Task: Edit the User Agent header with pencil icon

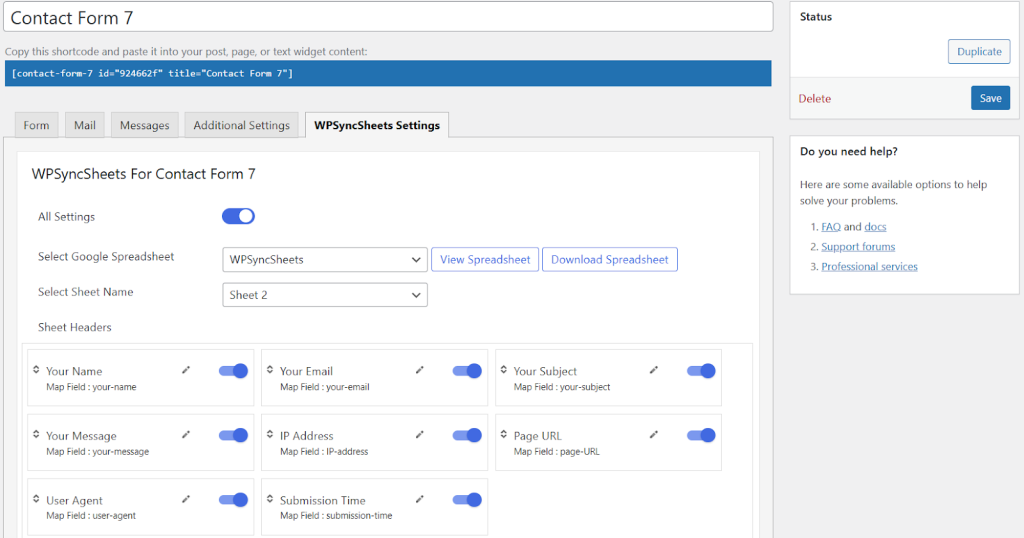Action: pos(186,499)
